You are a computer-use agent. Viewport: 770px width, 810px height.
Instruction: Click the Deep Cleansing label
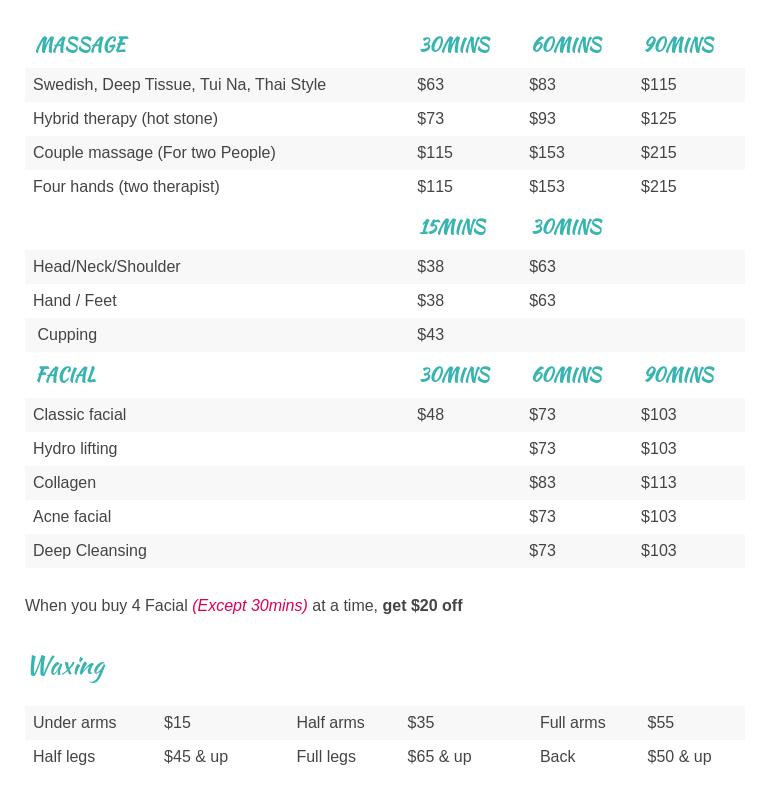click(x=90, y=551)
